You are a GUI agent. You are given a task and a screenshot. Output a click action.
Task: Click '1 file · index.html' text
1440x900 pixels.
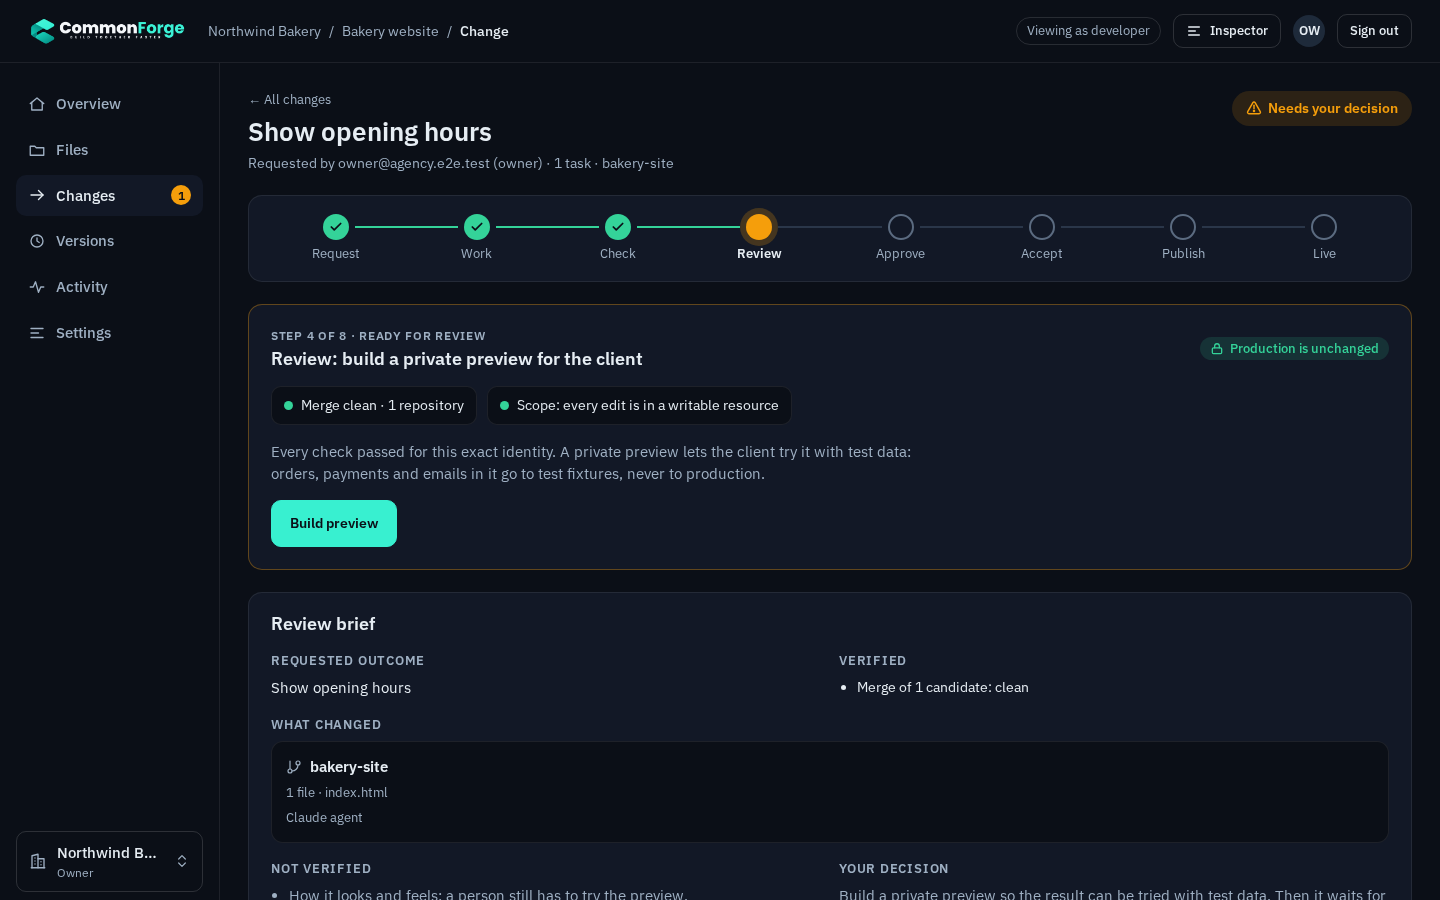pyautogui.click(x=337, y=792)
